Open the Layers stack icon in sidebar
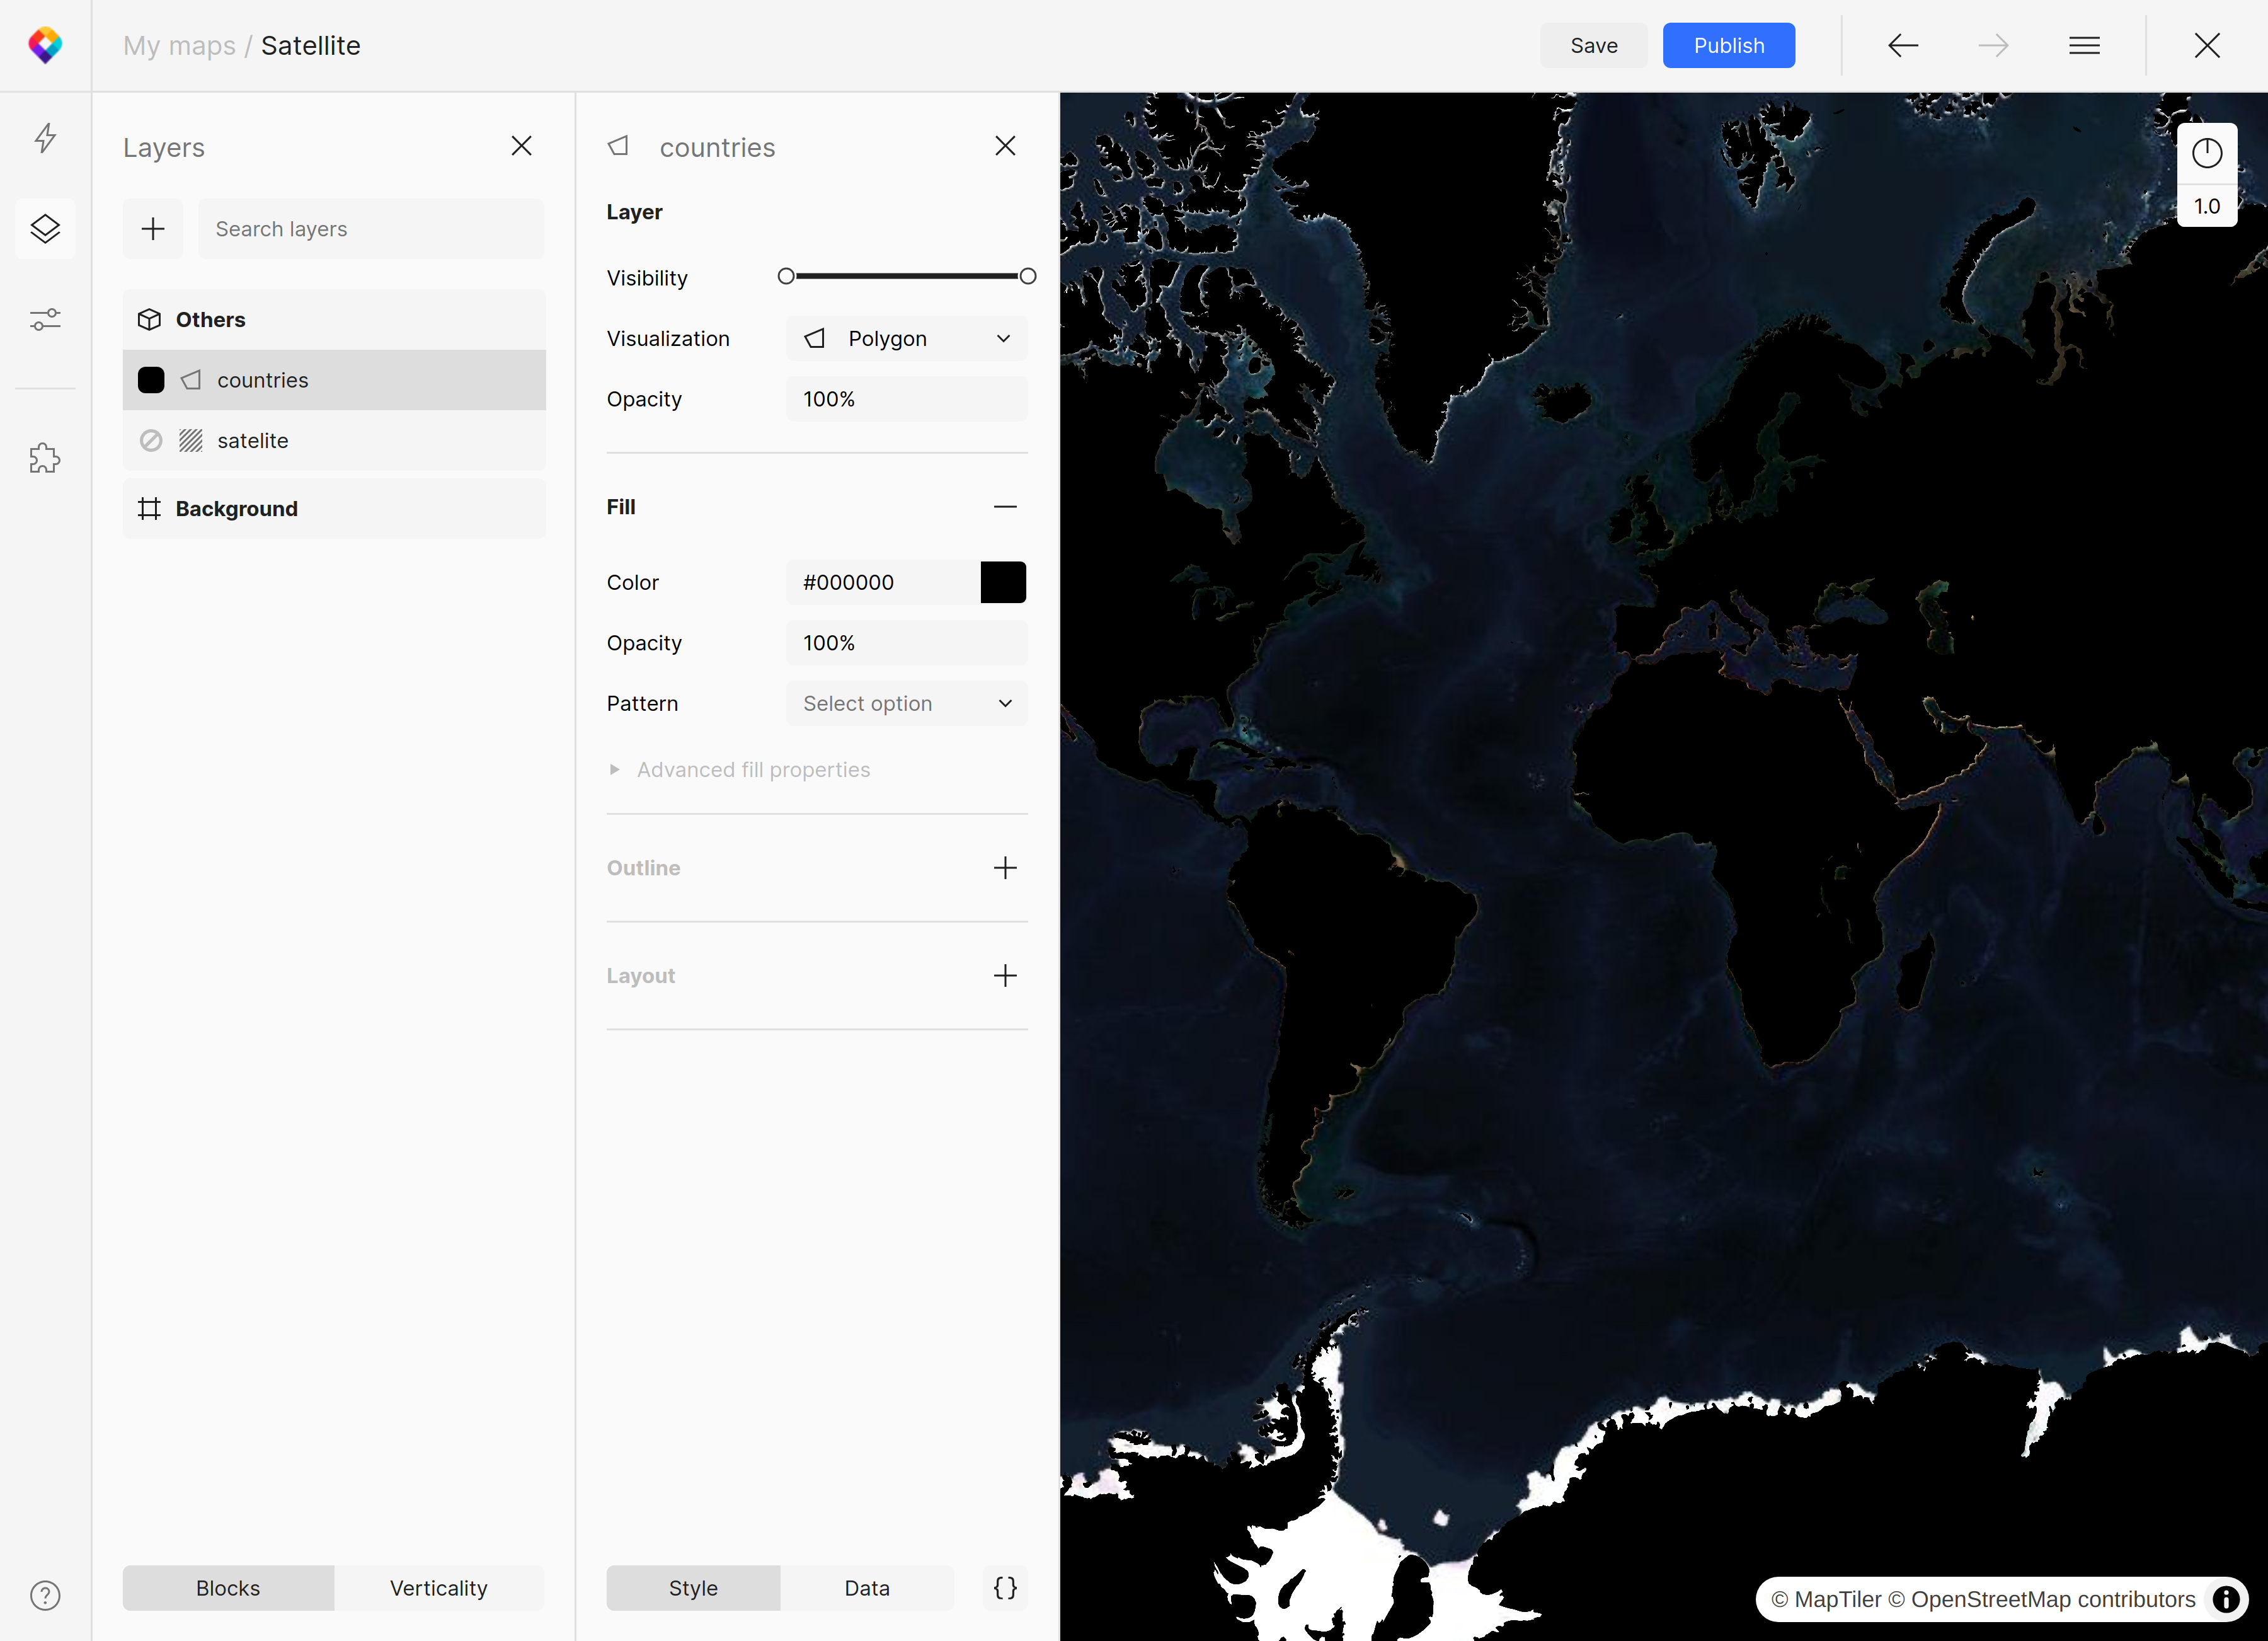 (x=45, y=229)
